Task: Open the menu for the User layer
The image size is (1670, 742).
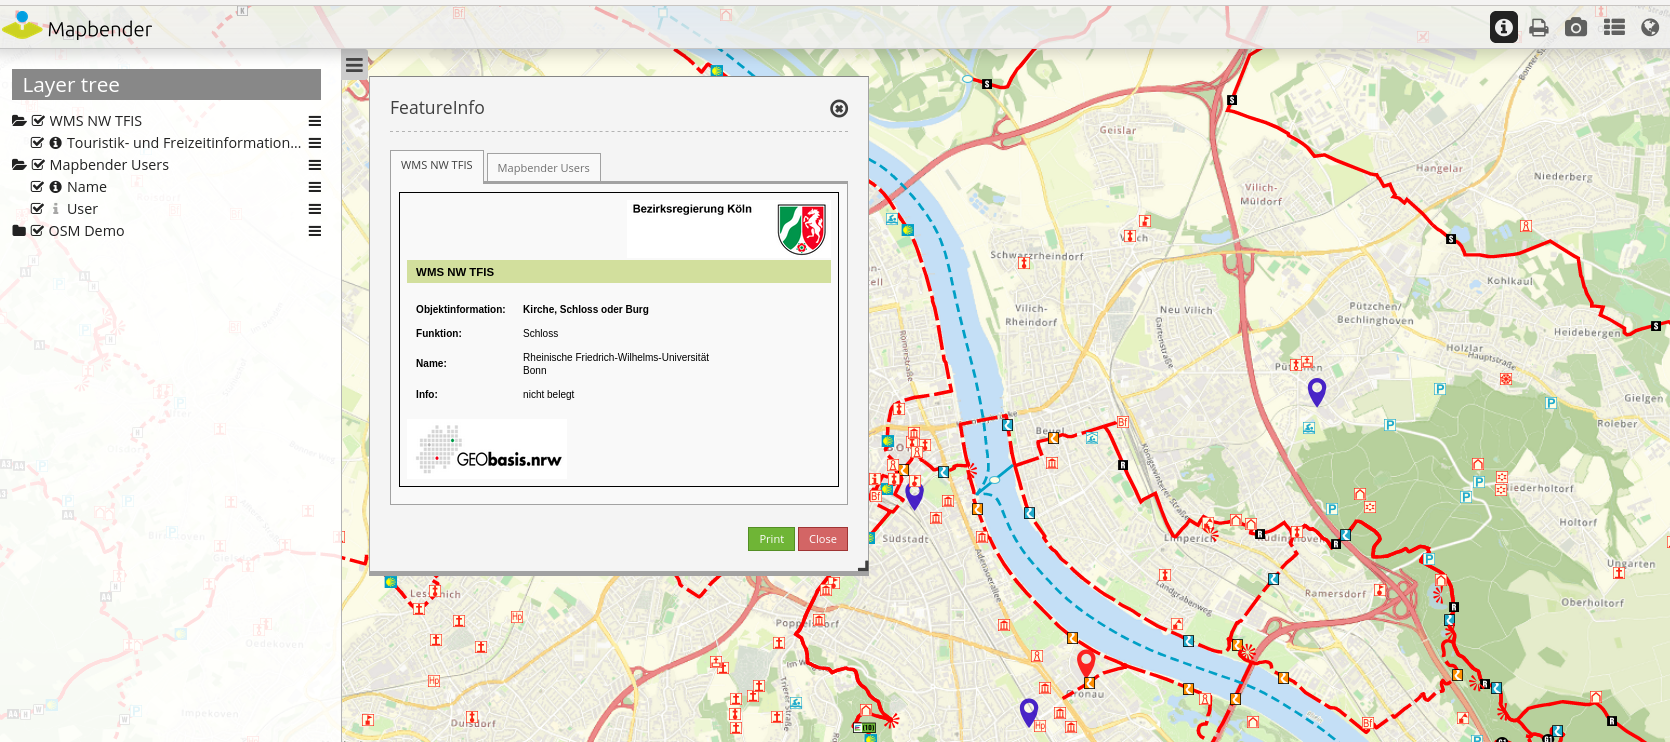Action: point(315,209)
